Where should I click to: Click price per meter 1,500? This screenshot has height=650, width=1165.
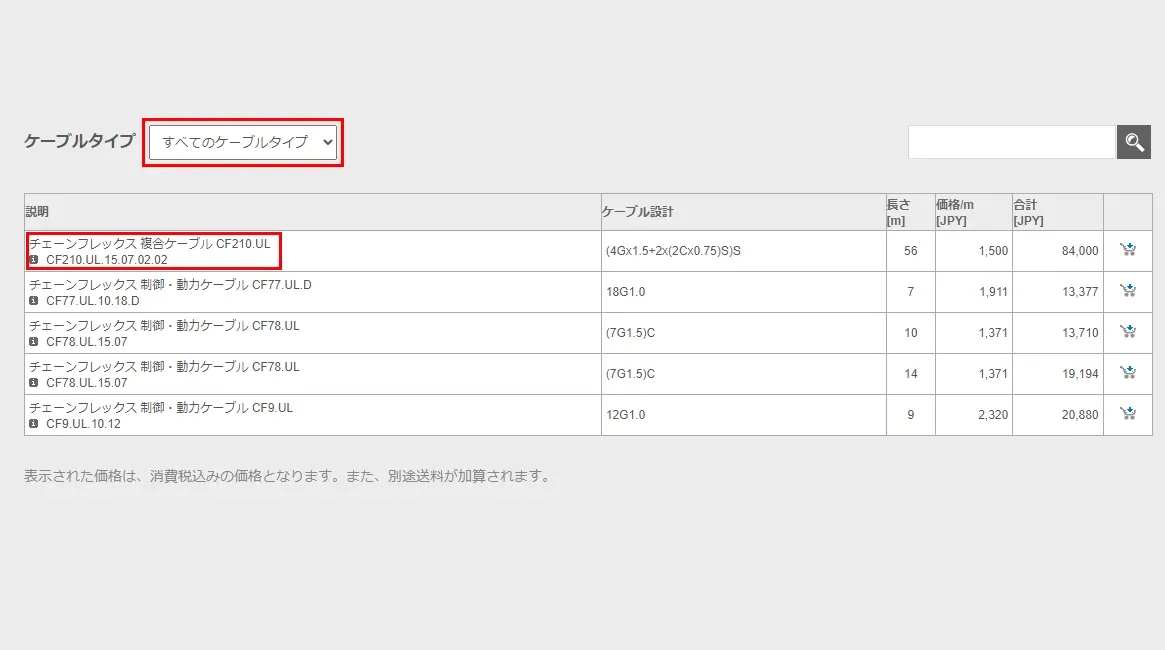(993, 251)
